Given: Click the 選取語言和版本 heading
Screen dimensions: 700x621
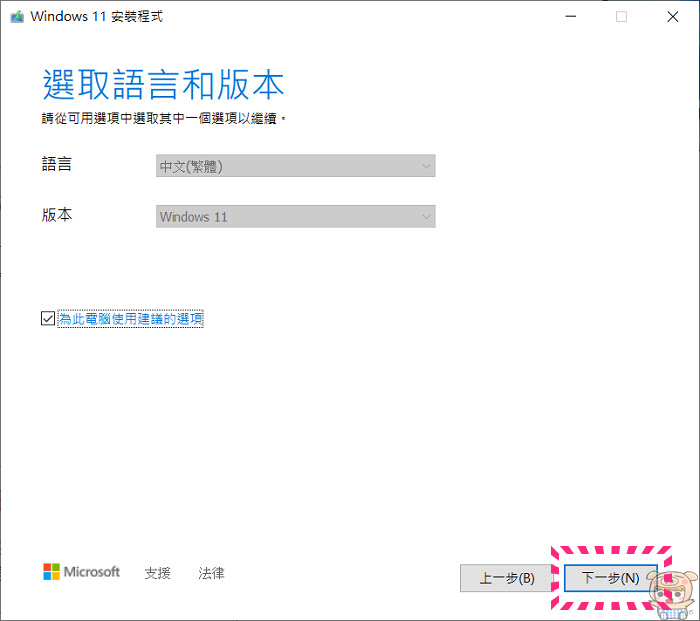Looking at the screenshot, I should pyautogui.click(x=163, y=85).
